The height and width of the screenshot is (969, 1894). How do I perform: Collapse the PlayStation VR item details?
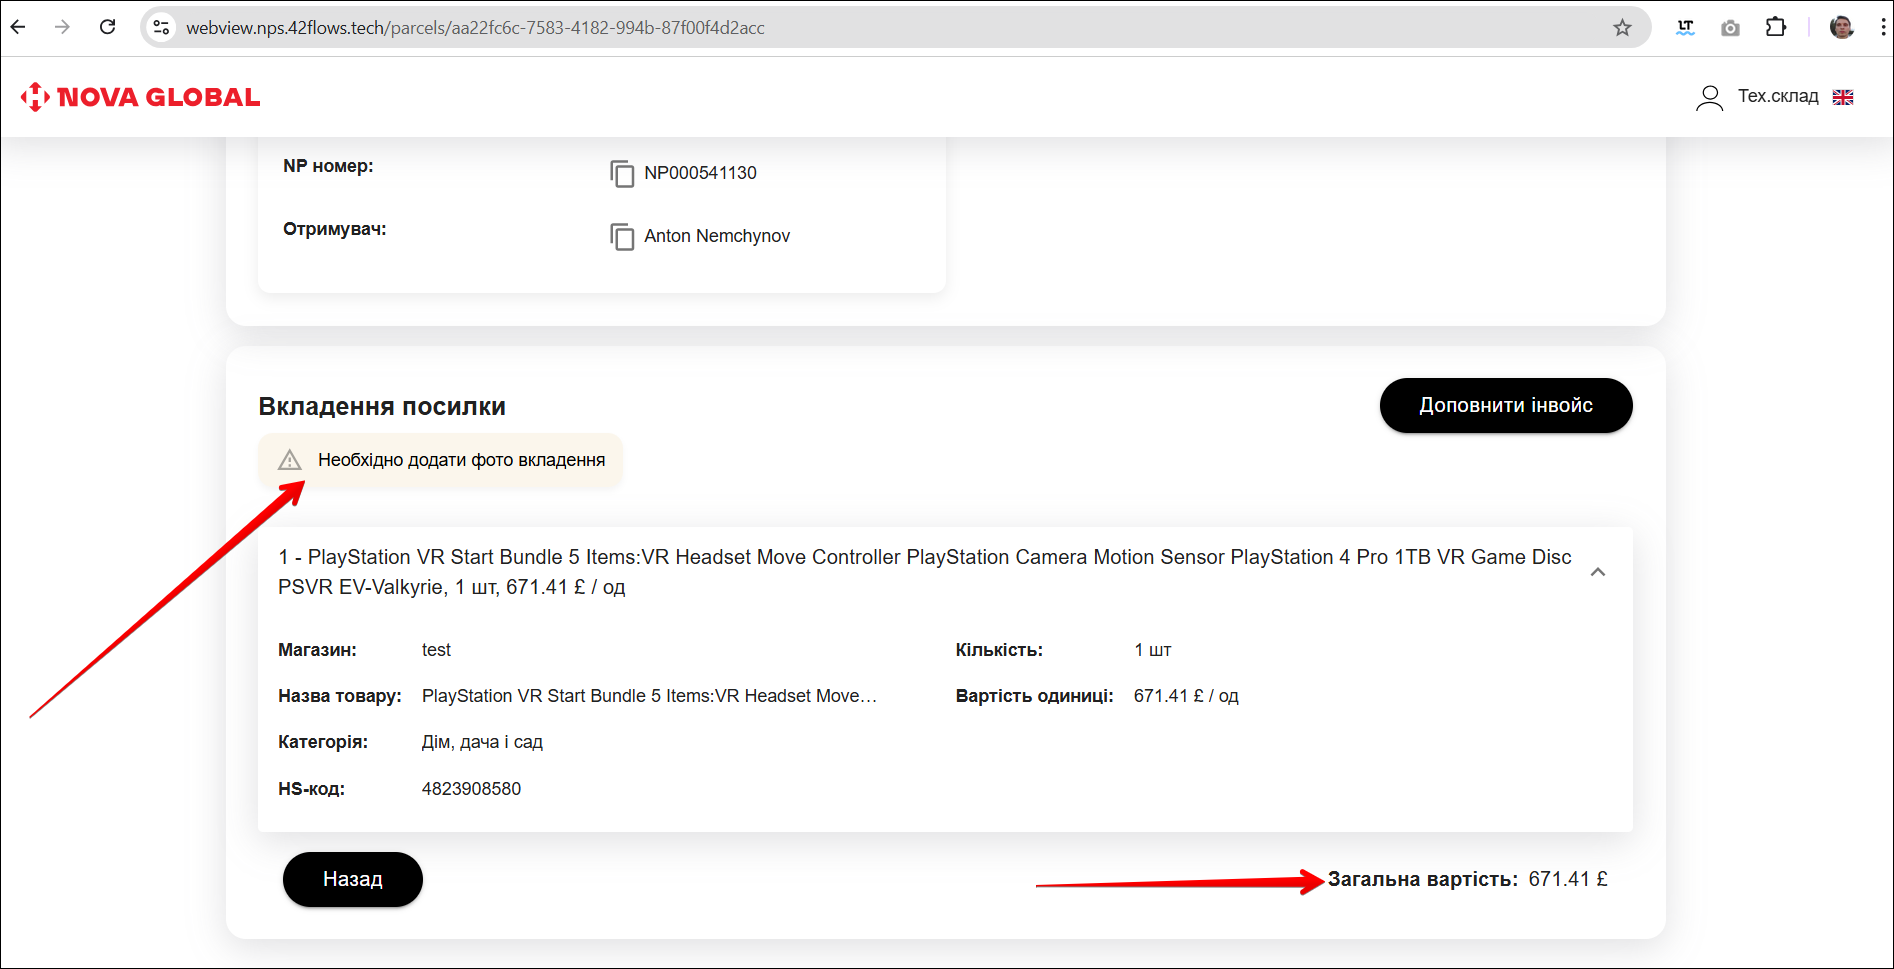(1597, 572)
